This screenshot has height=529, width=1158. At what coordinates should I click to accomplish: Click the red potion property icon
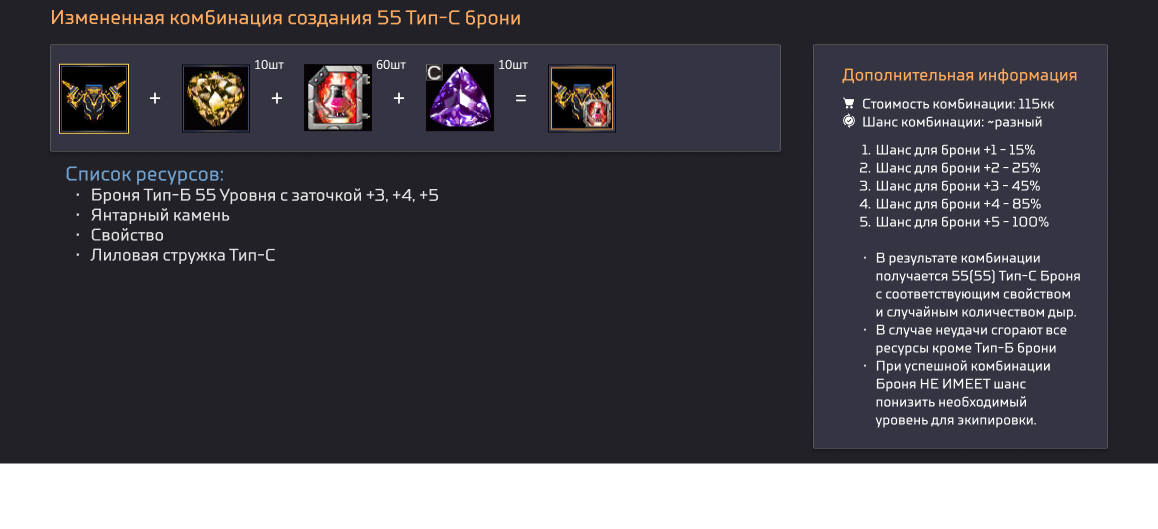pos(338,98)
